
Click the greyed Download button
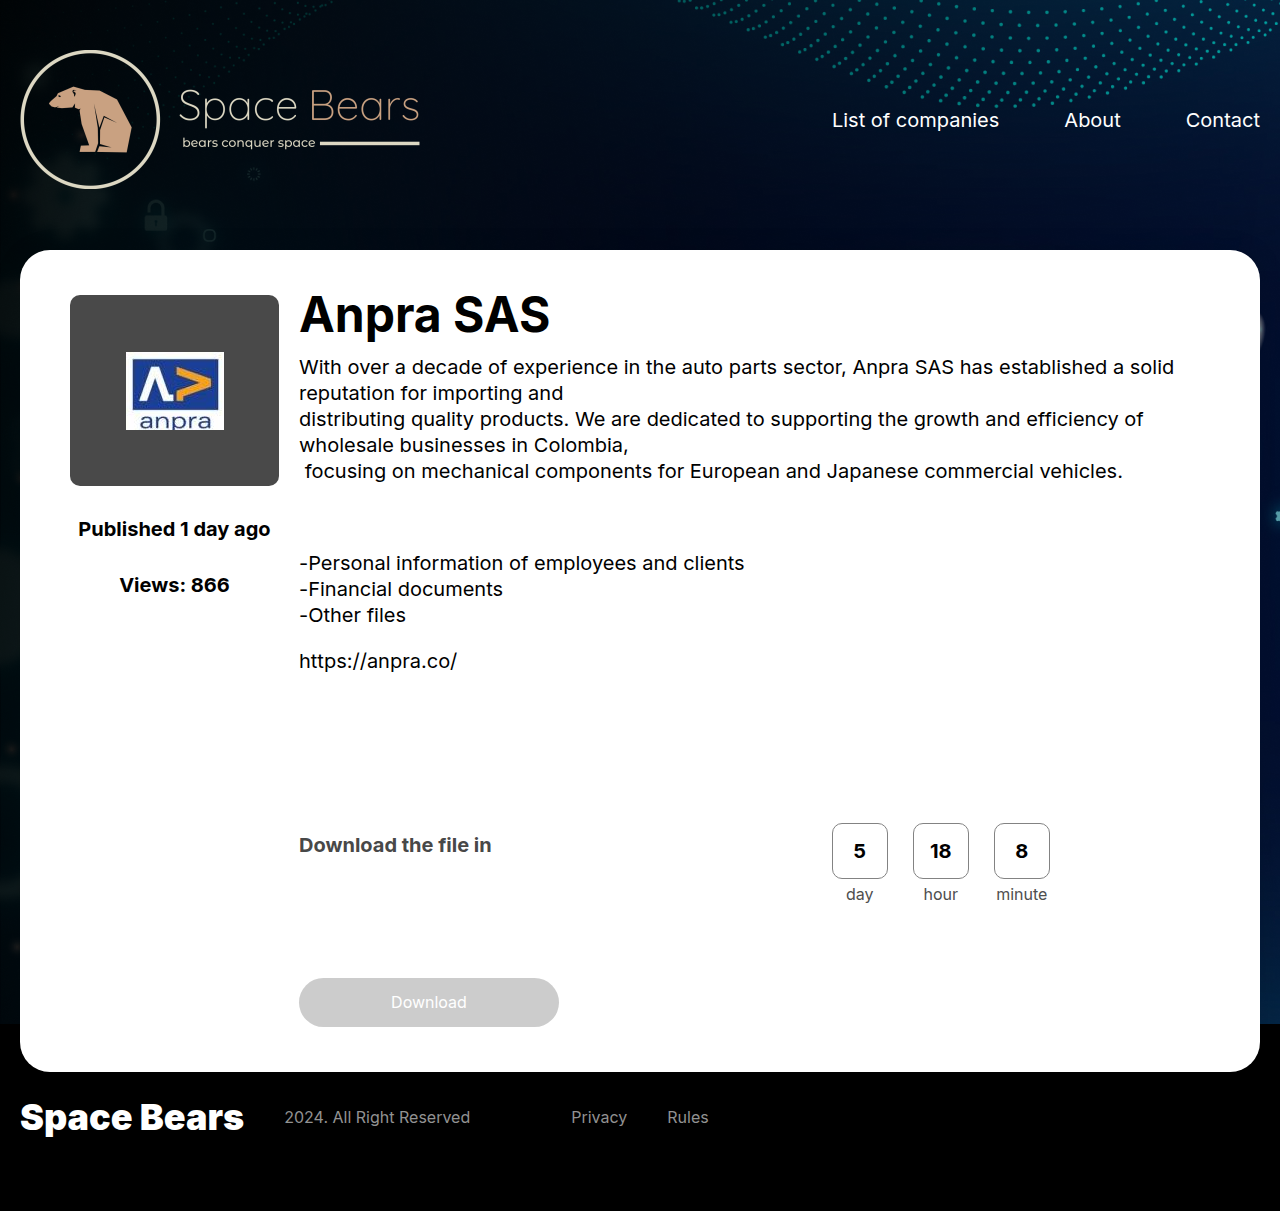(429, 1002)
